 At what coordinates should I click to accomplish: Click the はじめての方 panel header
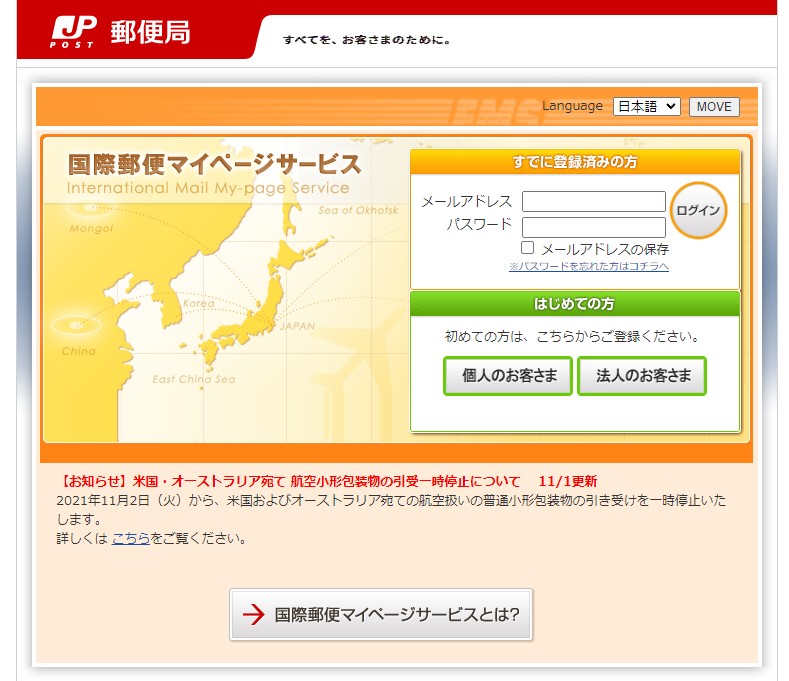[574, 304]
